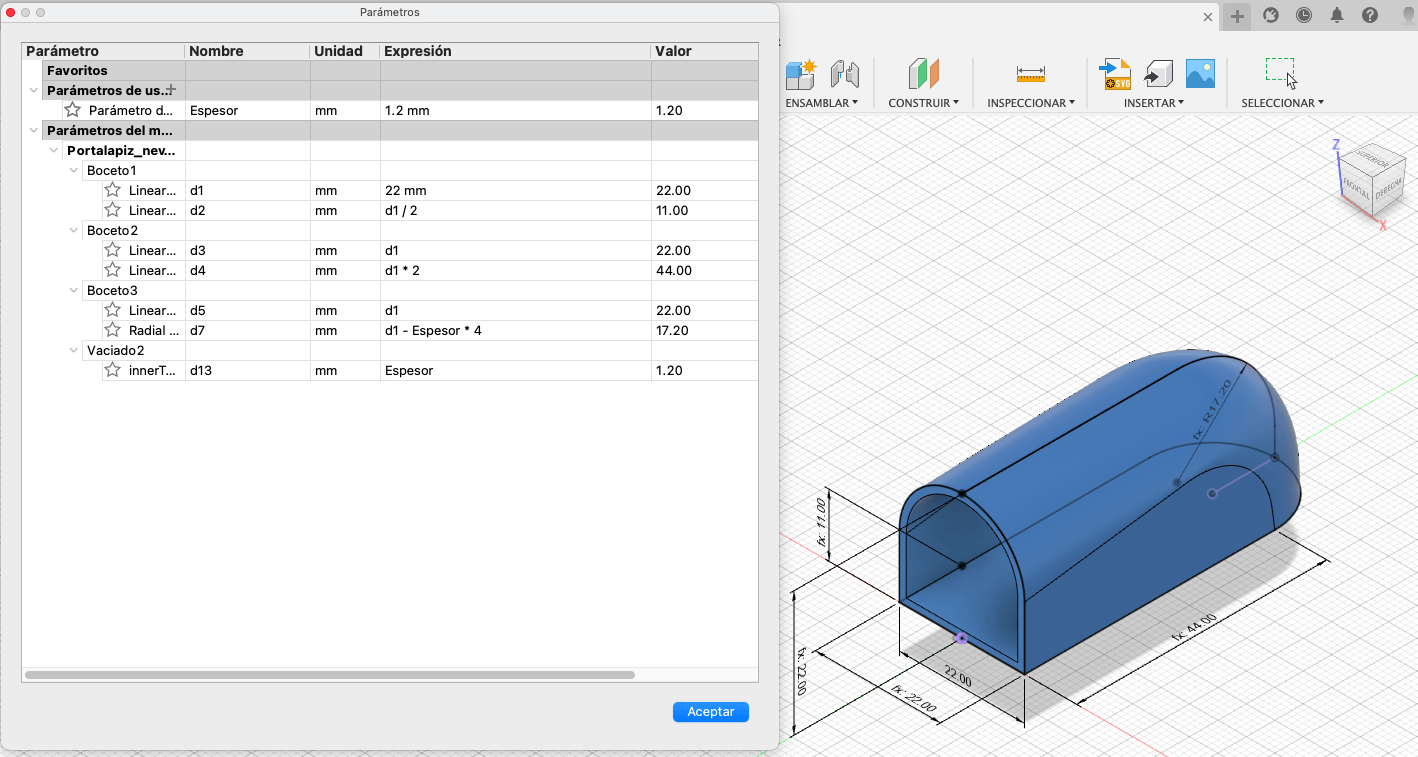Click the measure ruler icon

click(1030, 74)
